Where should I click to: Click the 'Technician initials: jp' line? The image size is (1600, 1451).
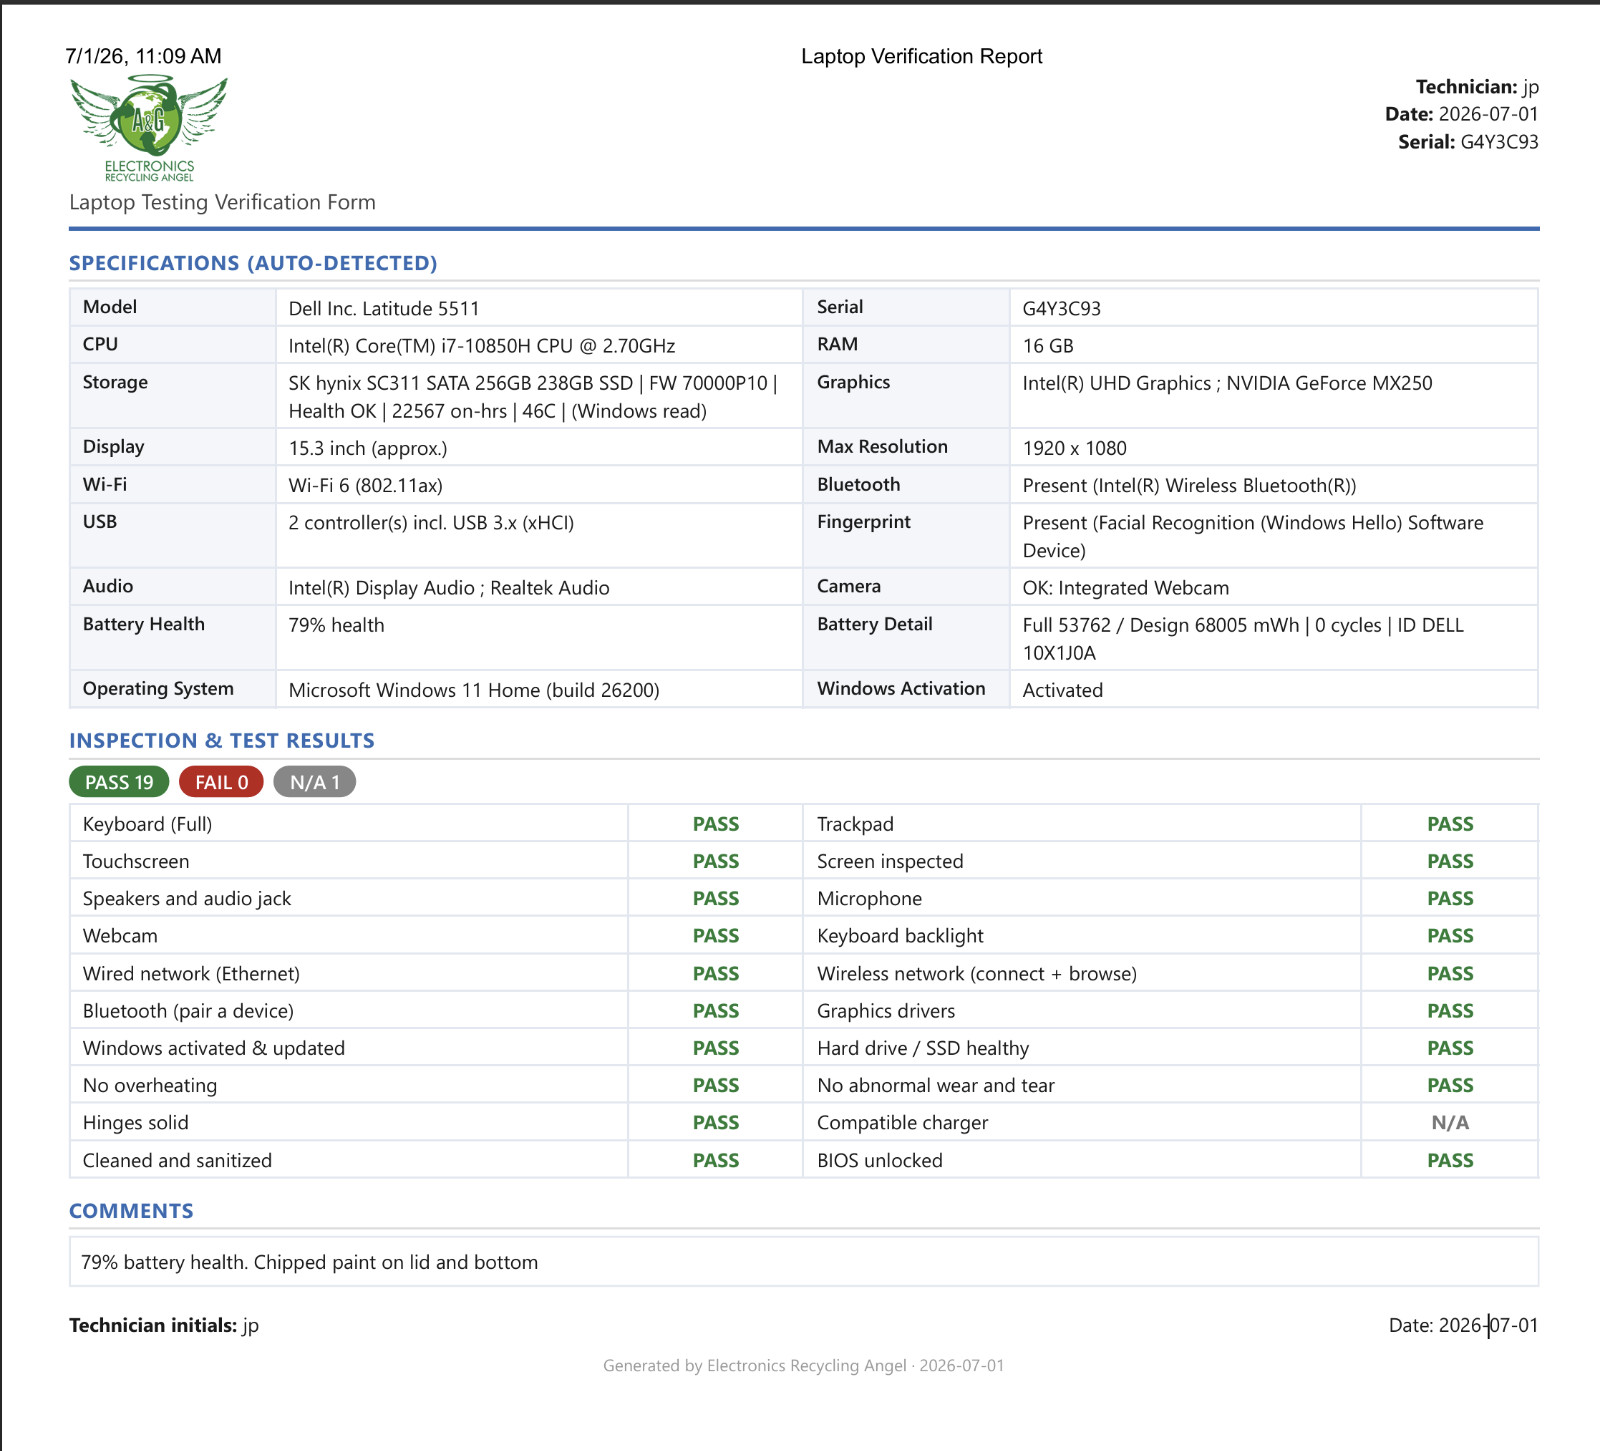coord(164,1325)
